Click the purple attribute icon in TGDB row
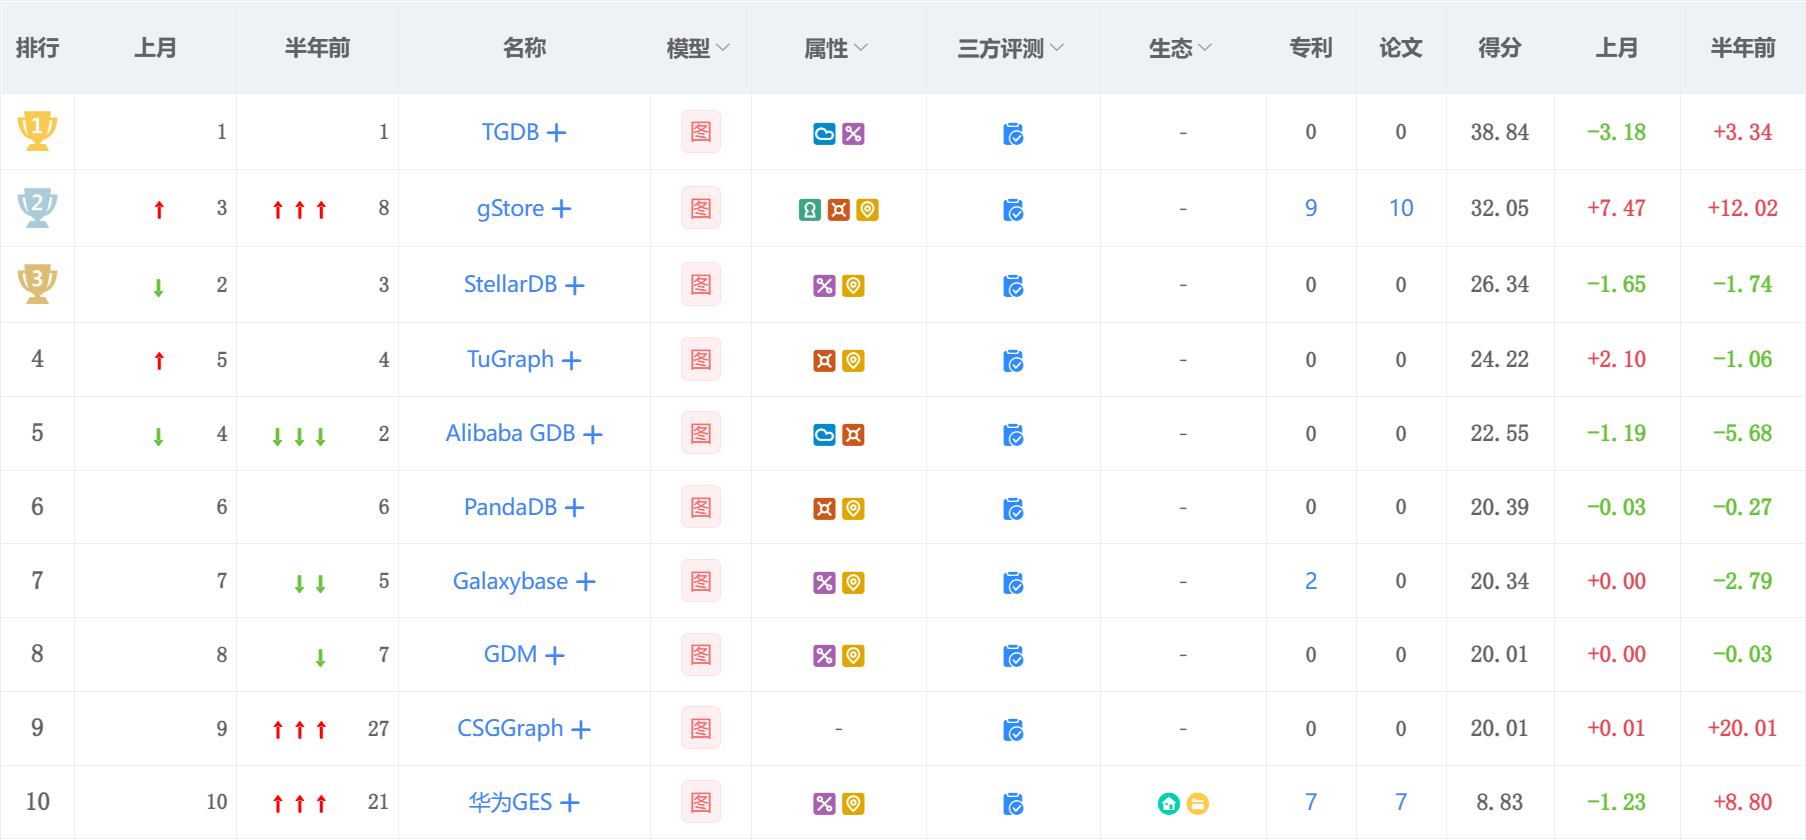This screenshot has height=840, width=1806. pos(853,134)
